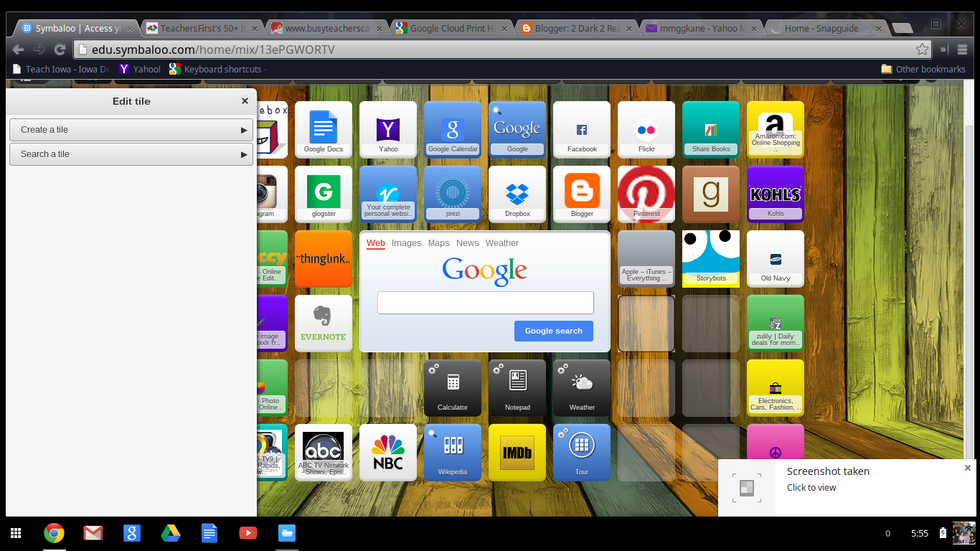This screenshot has height=551, width=980.
Task: Open the Evernote tile
Action: [323, 322]
